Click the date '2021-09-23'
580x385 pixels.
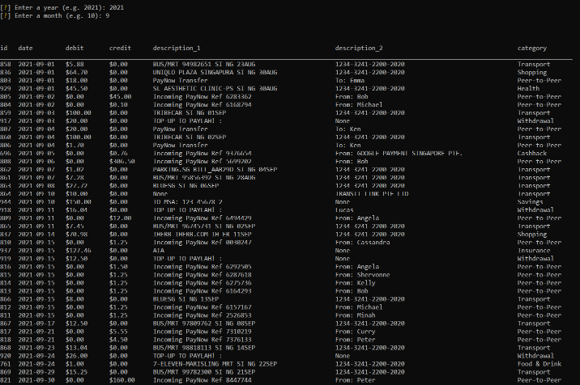tap(36, 348)
